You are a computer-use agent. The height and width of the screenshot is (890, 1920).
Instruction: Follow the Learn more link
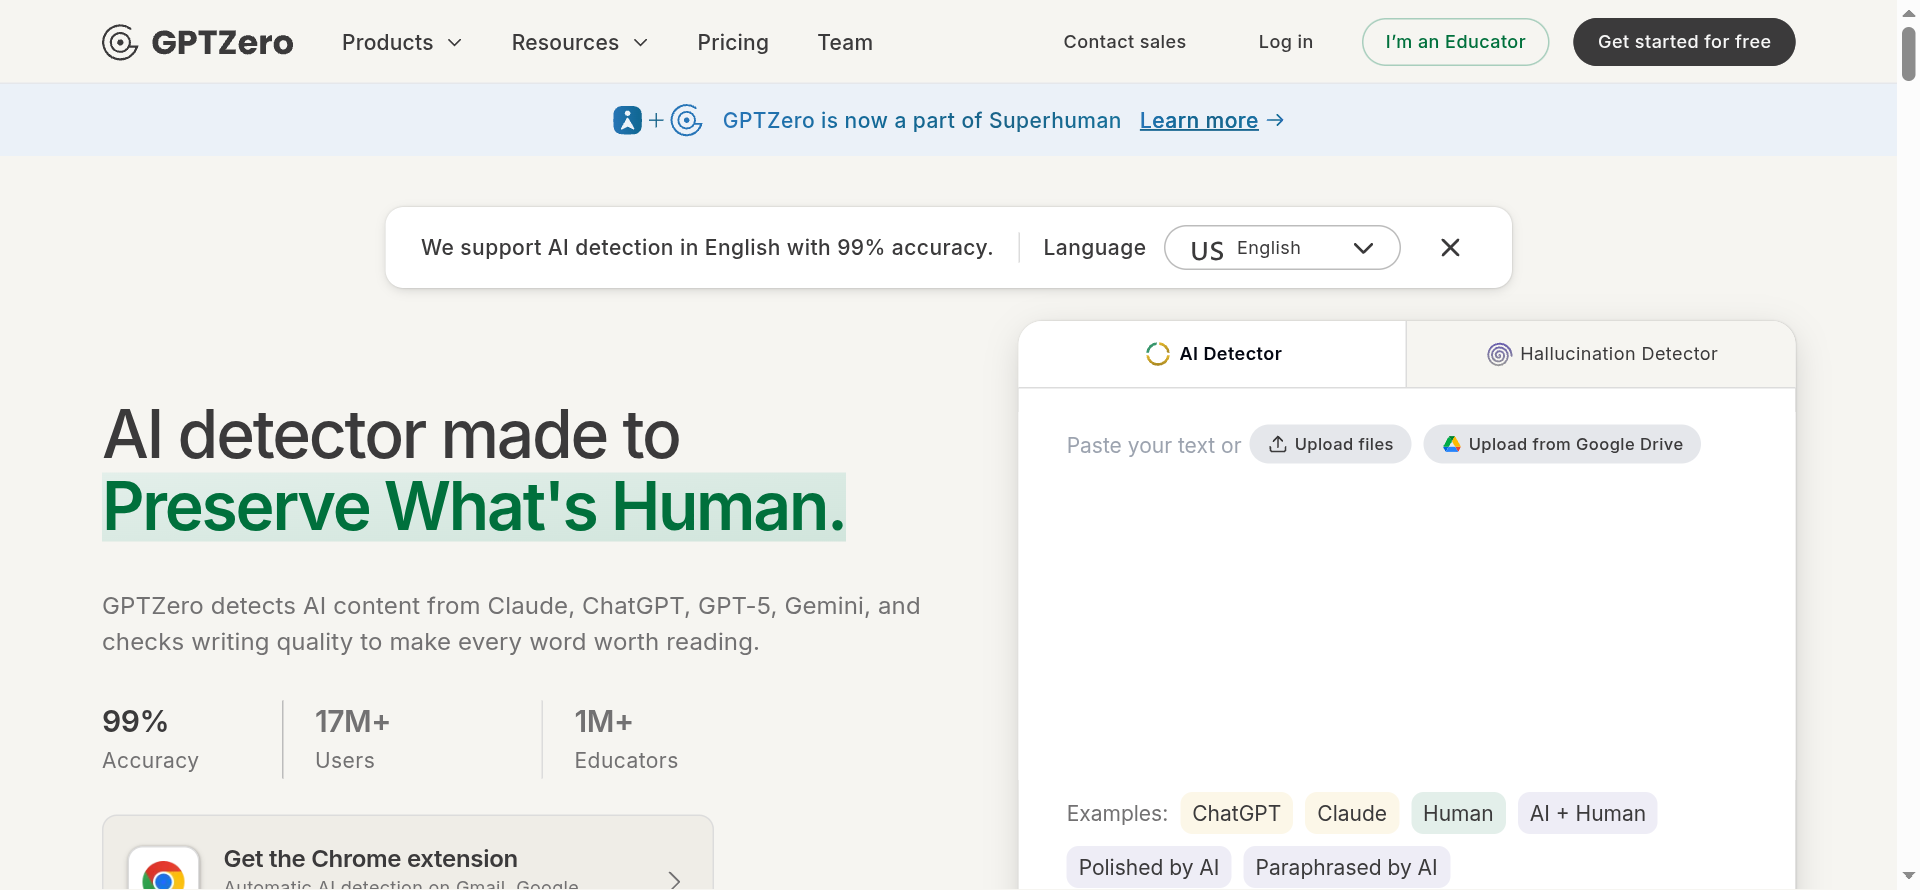pyautogui.click(x=1199, y=120)
